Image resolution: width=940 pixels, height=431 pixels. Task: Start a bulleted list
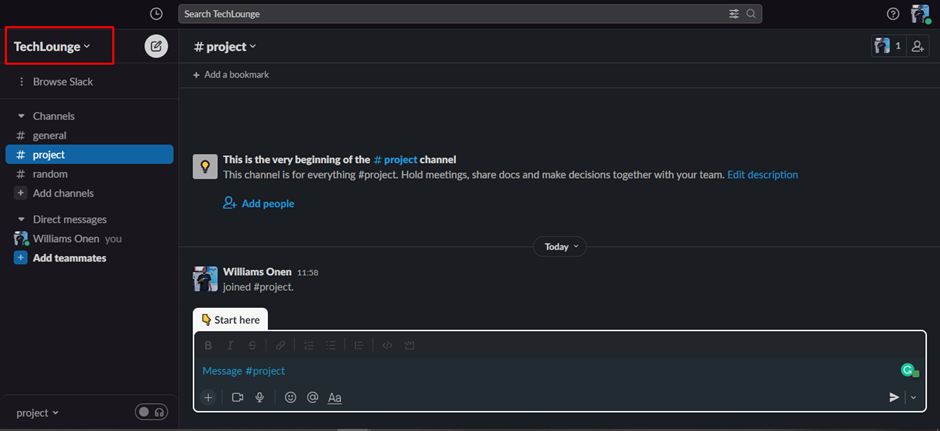coord(330,345)
